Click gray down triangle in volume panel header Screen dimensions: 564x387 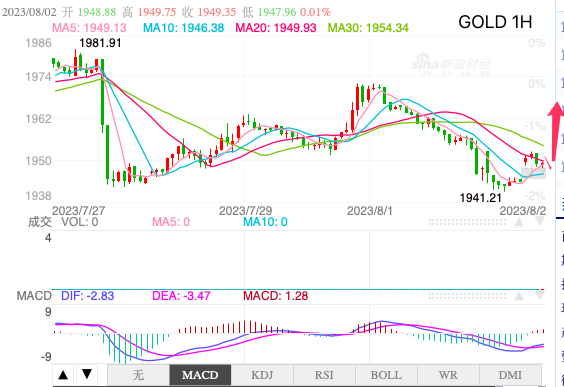point(540,222)
